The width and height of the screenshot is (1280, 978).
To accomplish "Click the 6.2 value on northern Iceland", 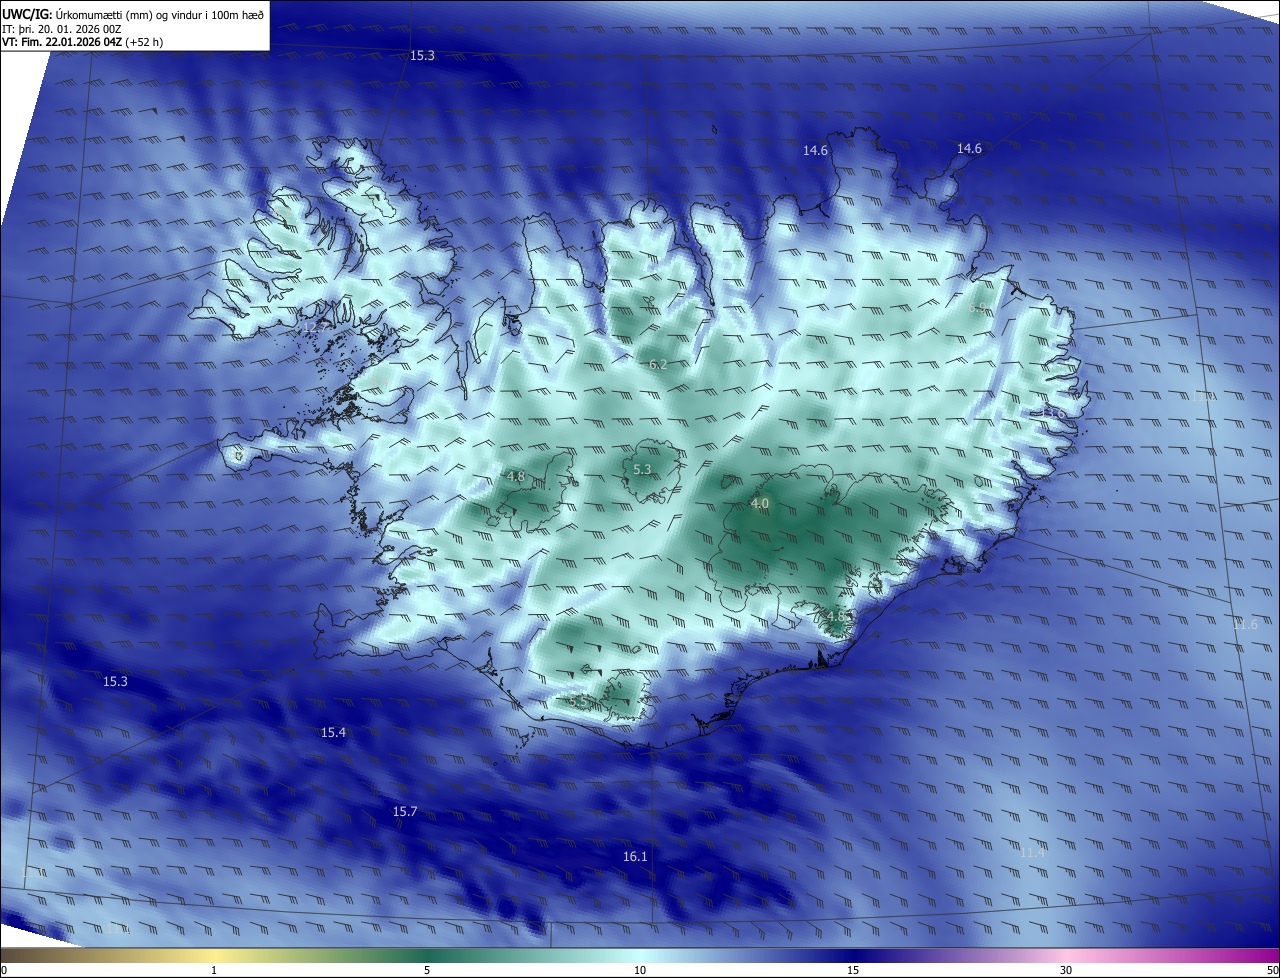I will (658, 365).
